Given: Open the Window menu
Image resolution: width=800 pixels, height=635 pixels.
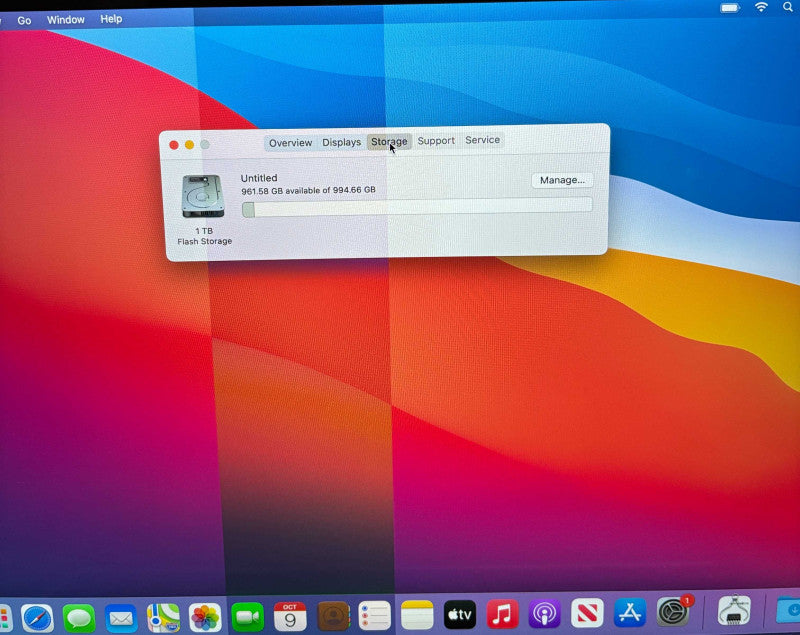Looking at the screenshot, I should (x=66, y=19).
